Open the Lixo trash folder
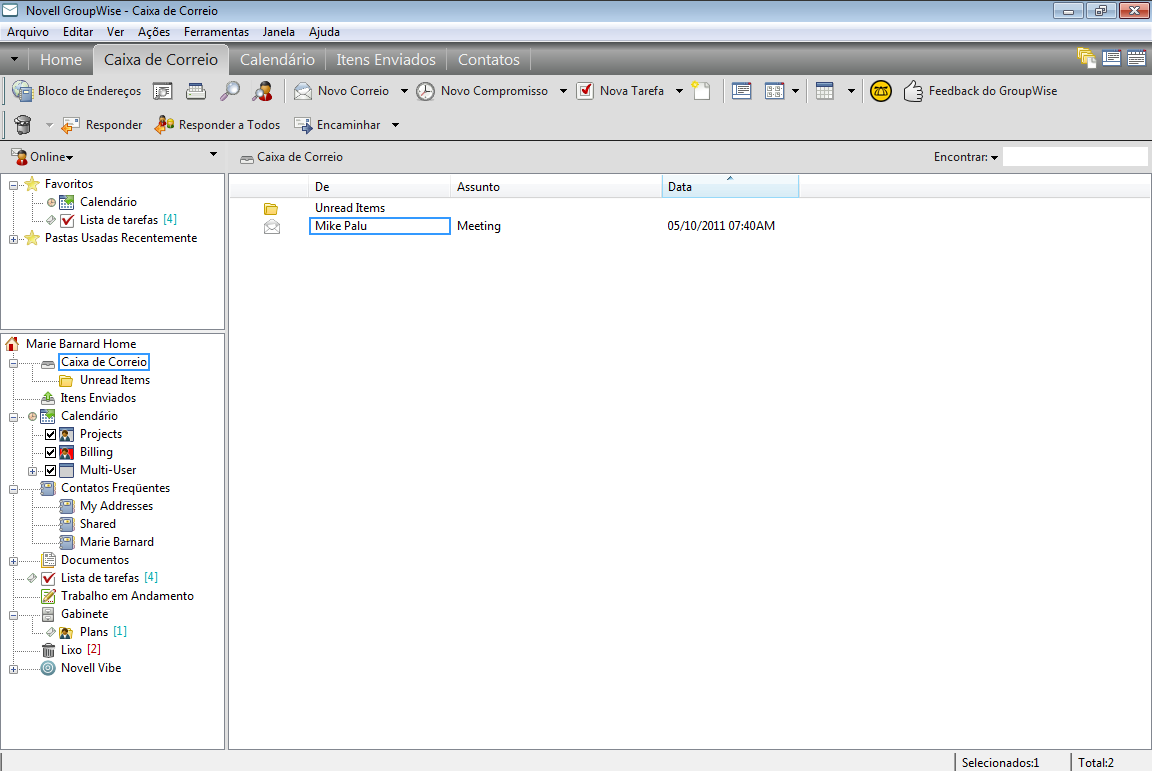The width and height of the screenshot is (1152, 771). point(71,650)
